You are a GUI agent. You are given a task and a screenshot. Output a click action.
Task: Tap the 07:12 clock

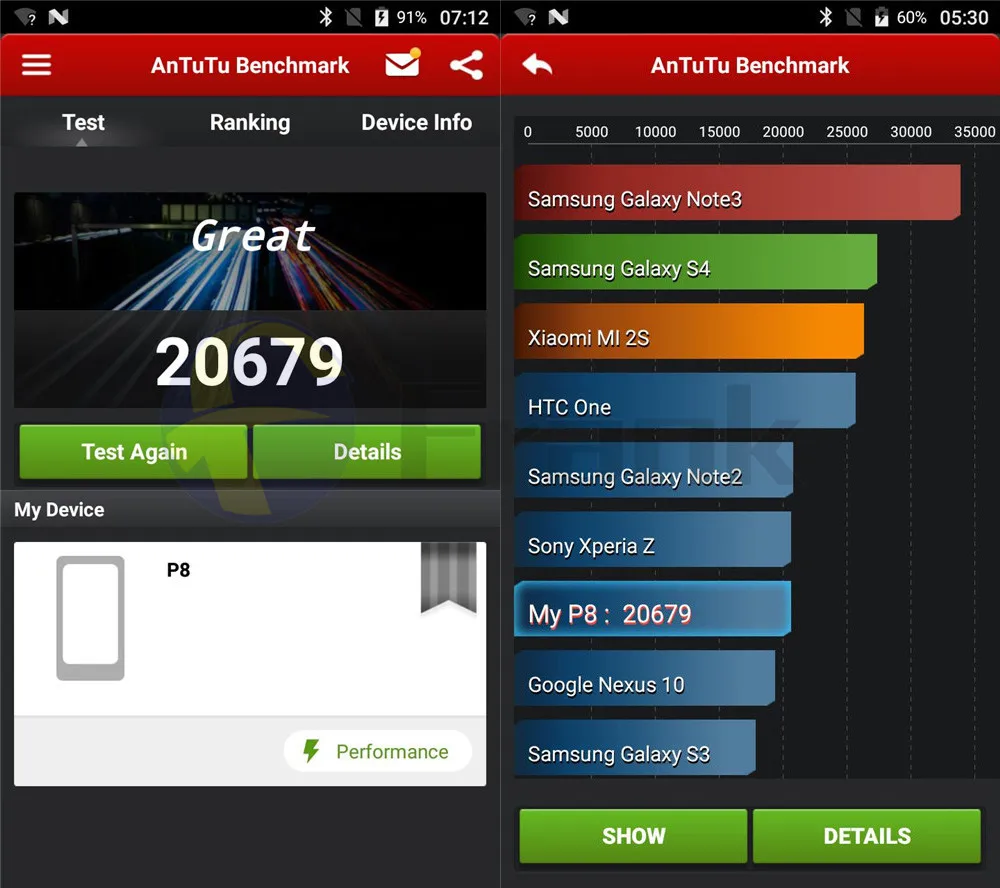pyautogui.click(x=464, y=17)
